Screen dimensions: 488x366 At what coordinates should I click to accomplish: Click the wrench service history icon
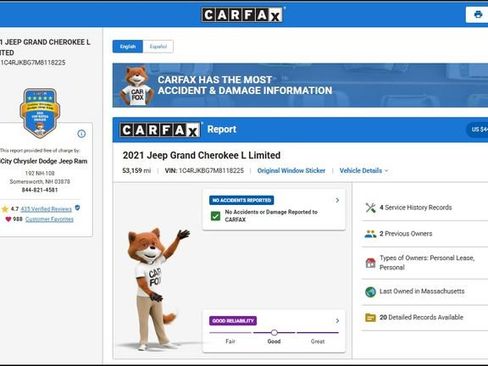click(x=370, y=207)
